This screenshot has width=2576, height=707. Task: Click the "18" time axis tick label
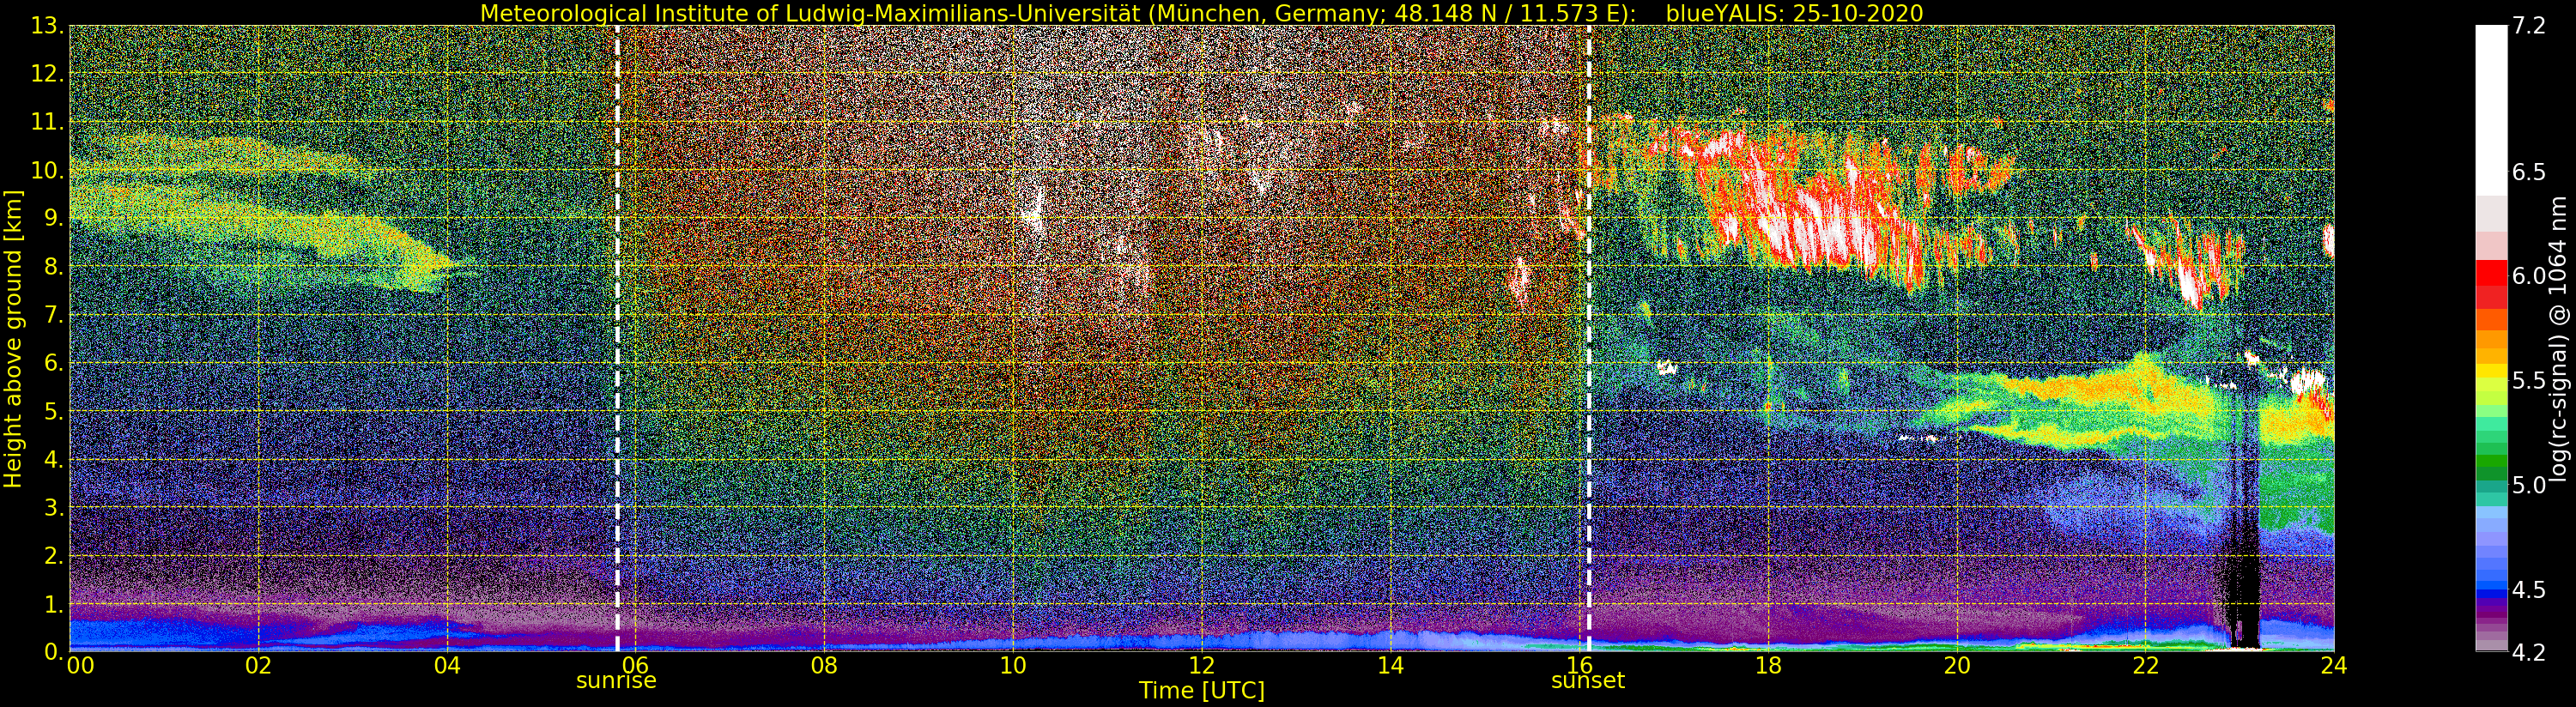tap(1768, 666)
